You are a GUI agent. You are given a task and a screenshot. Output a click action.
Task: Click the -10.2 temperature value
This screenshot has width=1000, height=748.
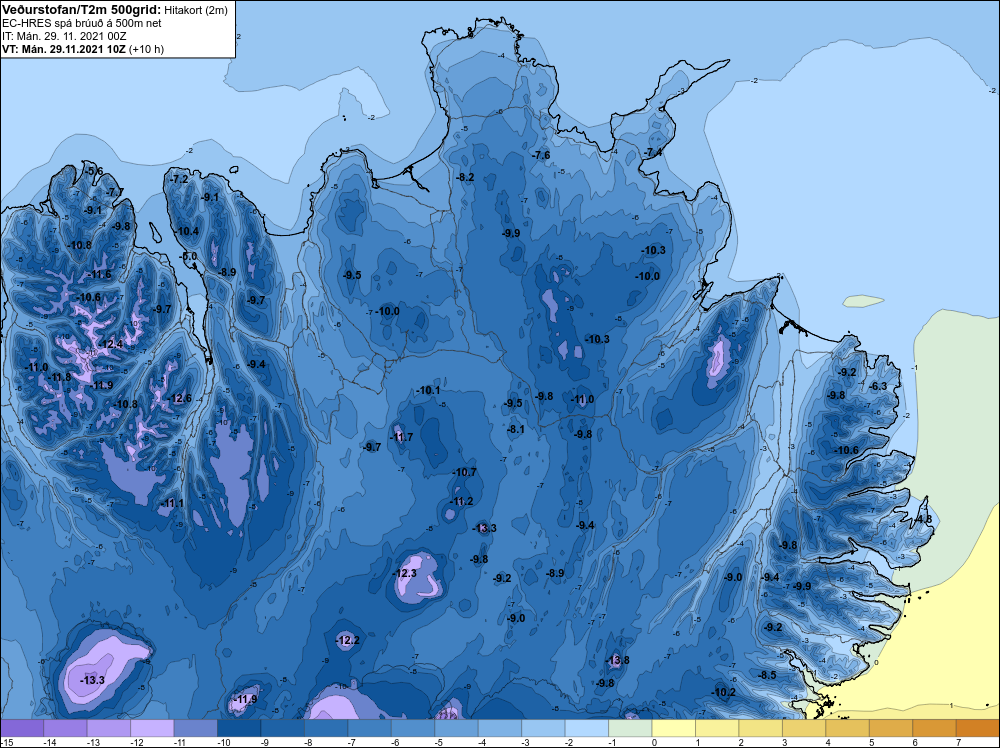(x=724, y=693)
